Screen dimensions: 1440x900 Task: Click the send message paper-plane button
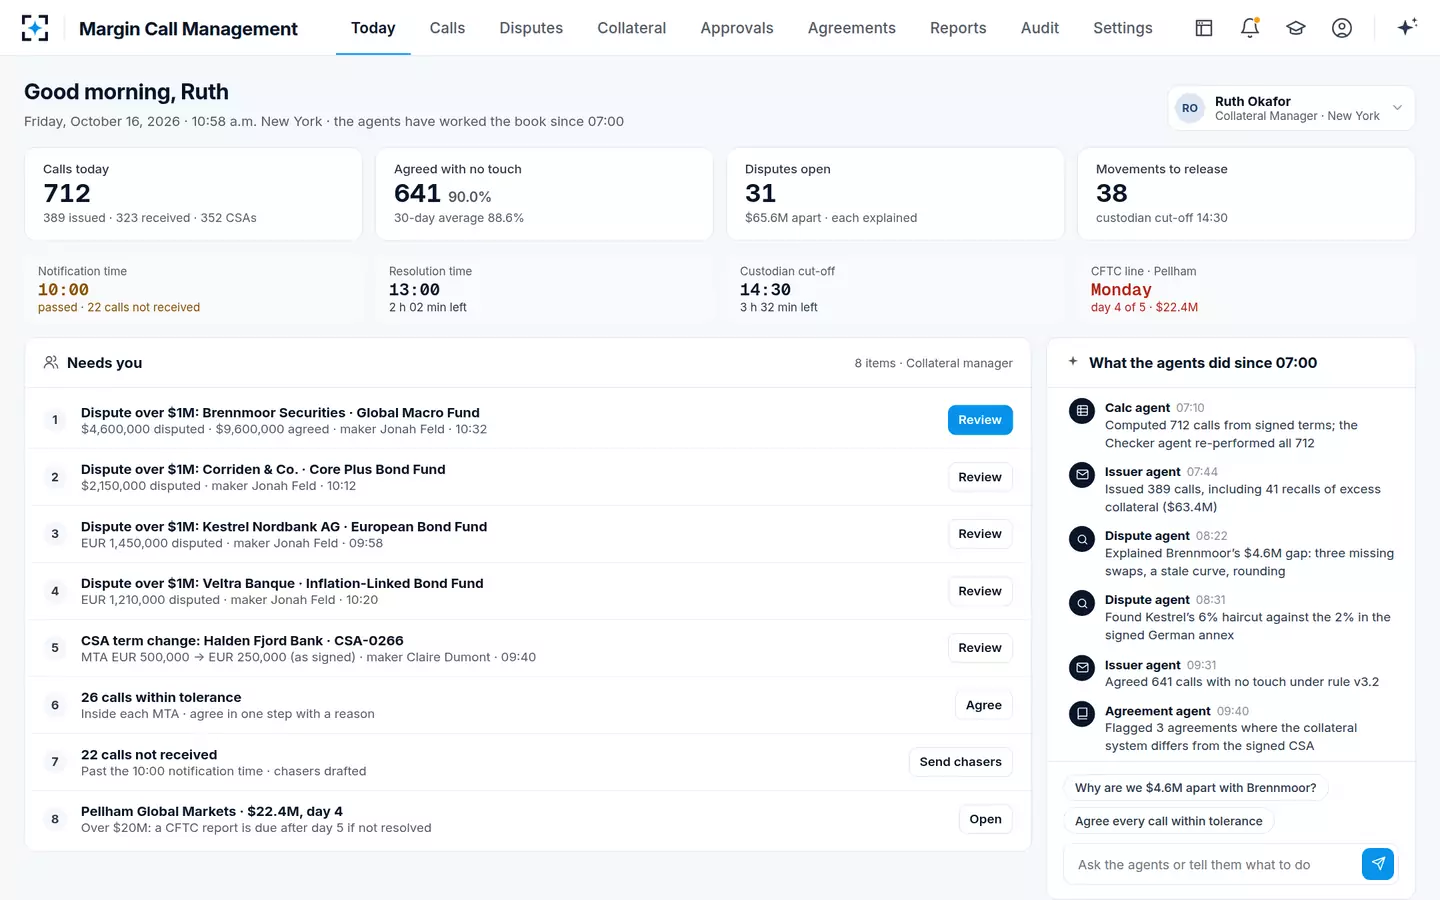[x=1378, y=864]
